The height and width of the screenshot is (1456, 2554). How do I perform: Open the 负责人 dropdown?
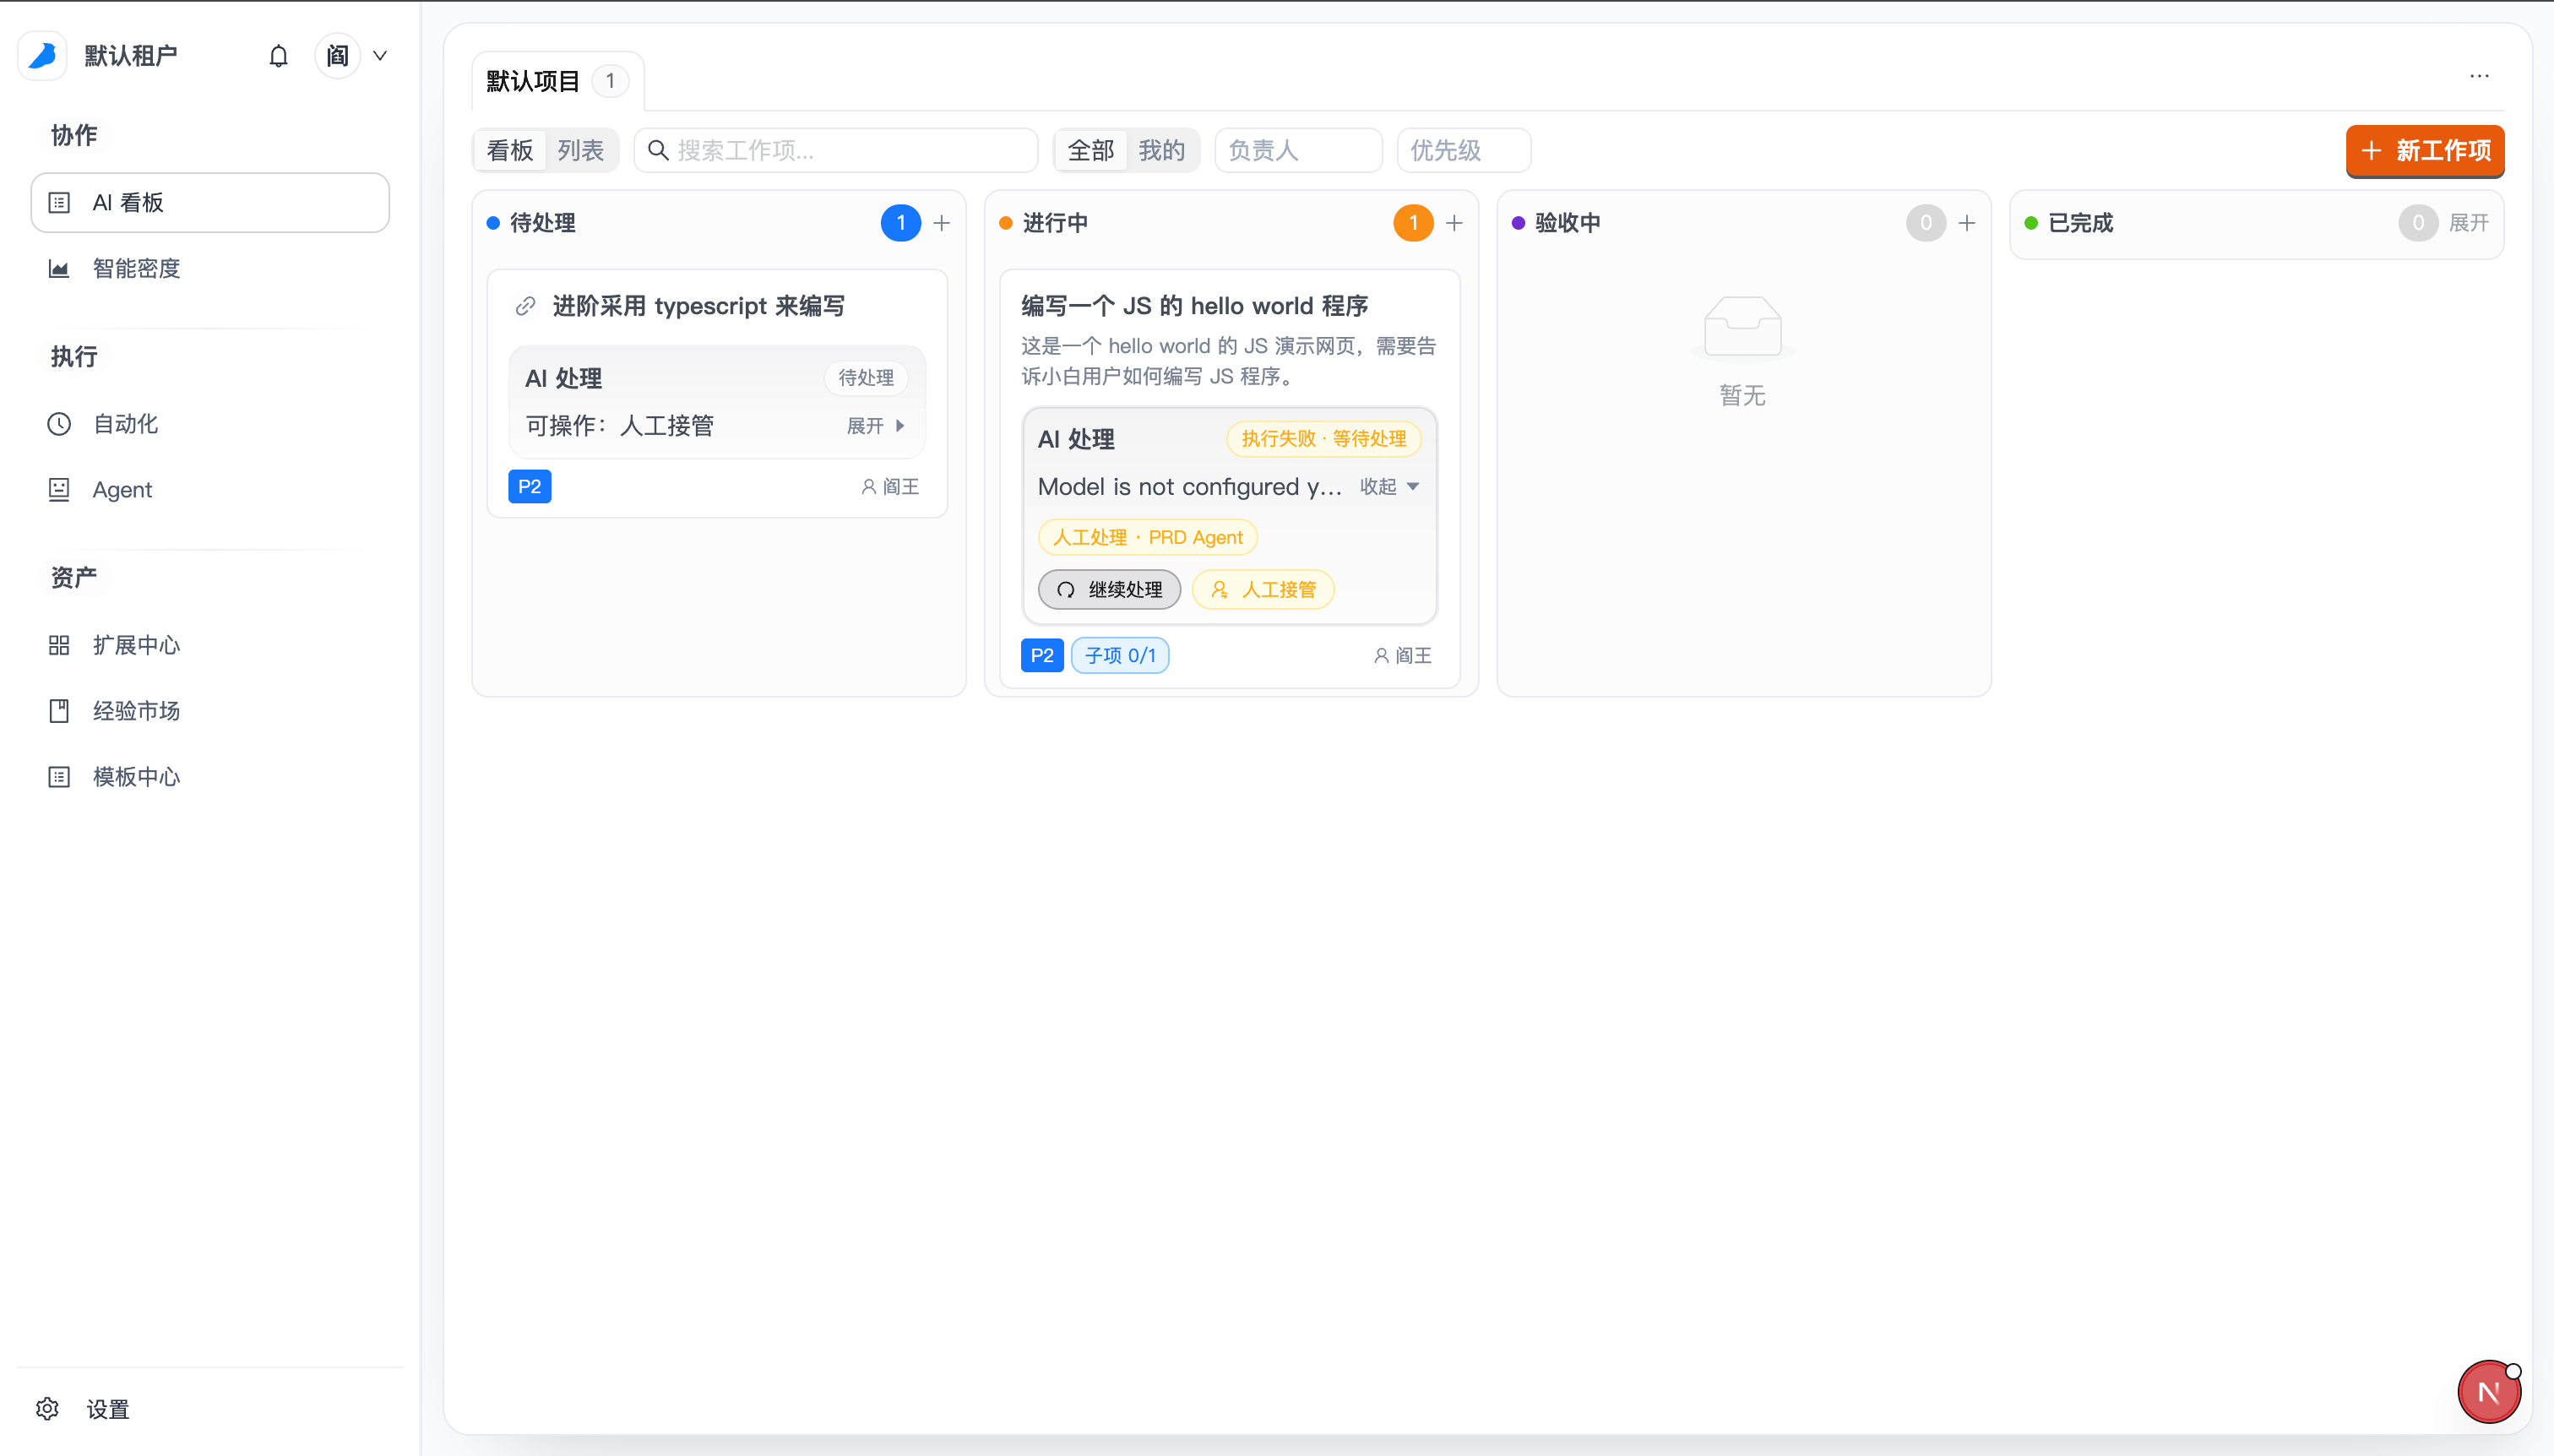[1297, 150]
